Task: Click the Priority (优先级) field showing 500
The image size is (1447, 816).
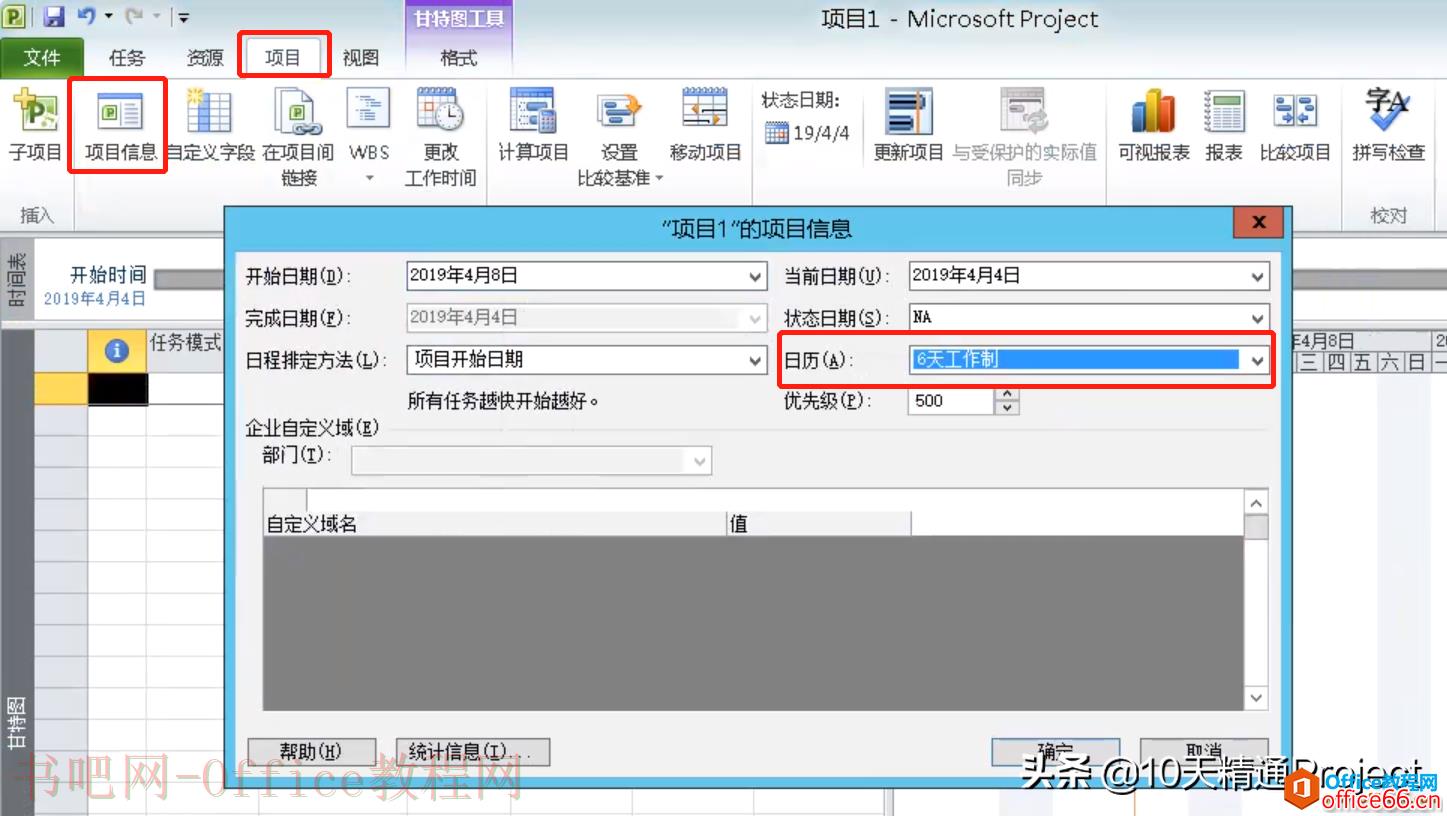Action: coord(953,401)
